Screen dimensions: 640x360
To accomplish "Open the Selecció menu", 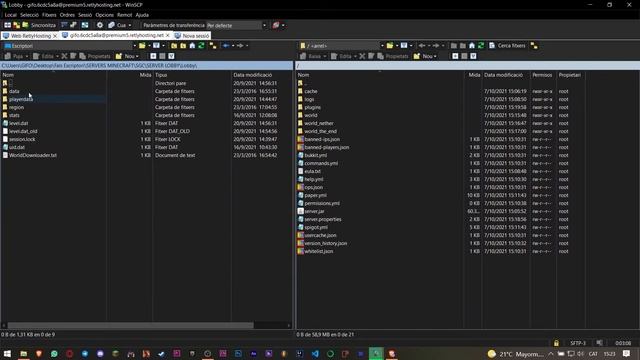I will pos(29,15).
